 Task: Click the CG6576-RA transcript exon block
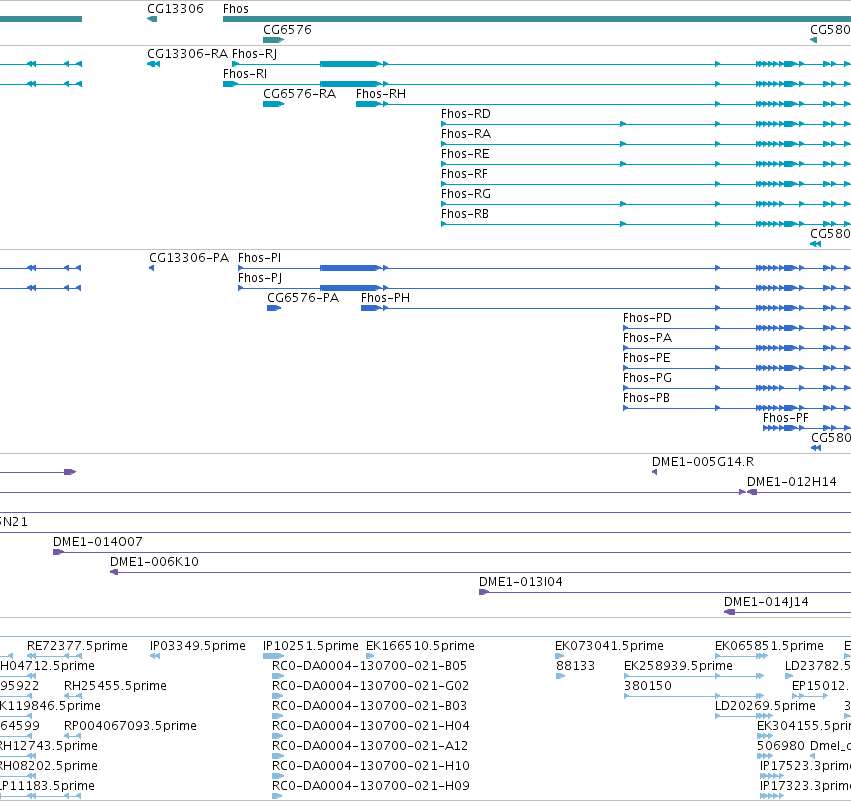pyautogui.click(x=274, y=104)
